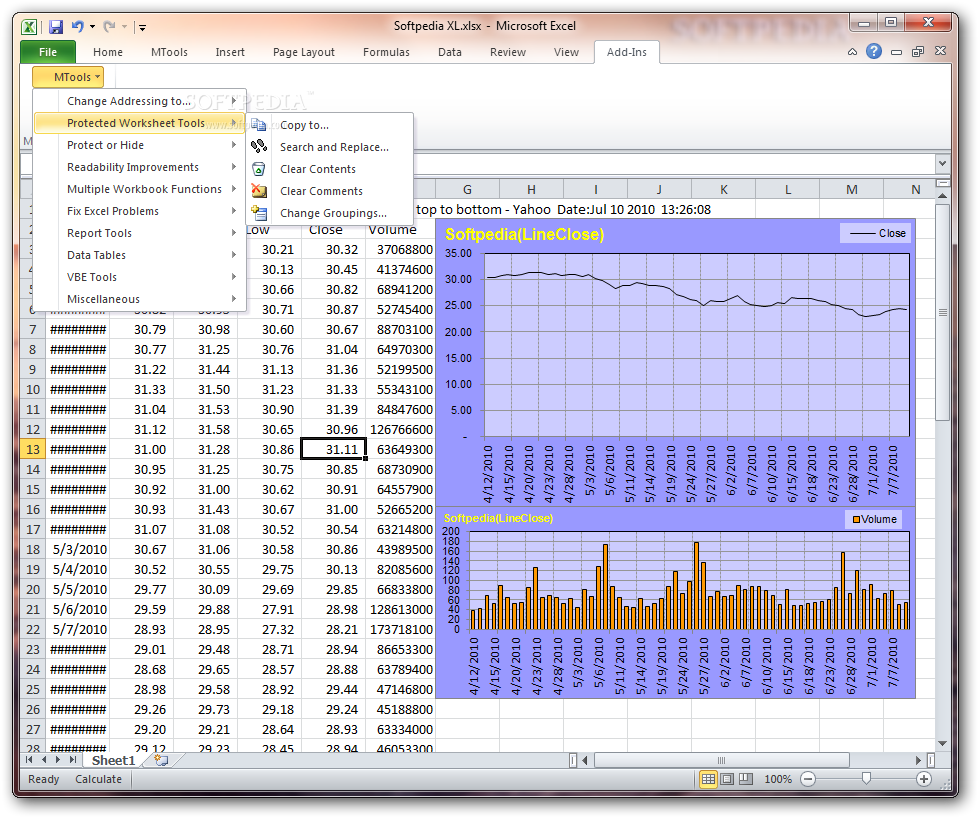
Task: Click the Clear Contents bin icon
Action: pyautogui.click(x=259, y=169)
